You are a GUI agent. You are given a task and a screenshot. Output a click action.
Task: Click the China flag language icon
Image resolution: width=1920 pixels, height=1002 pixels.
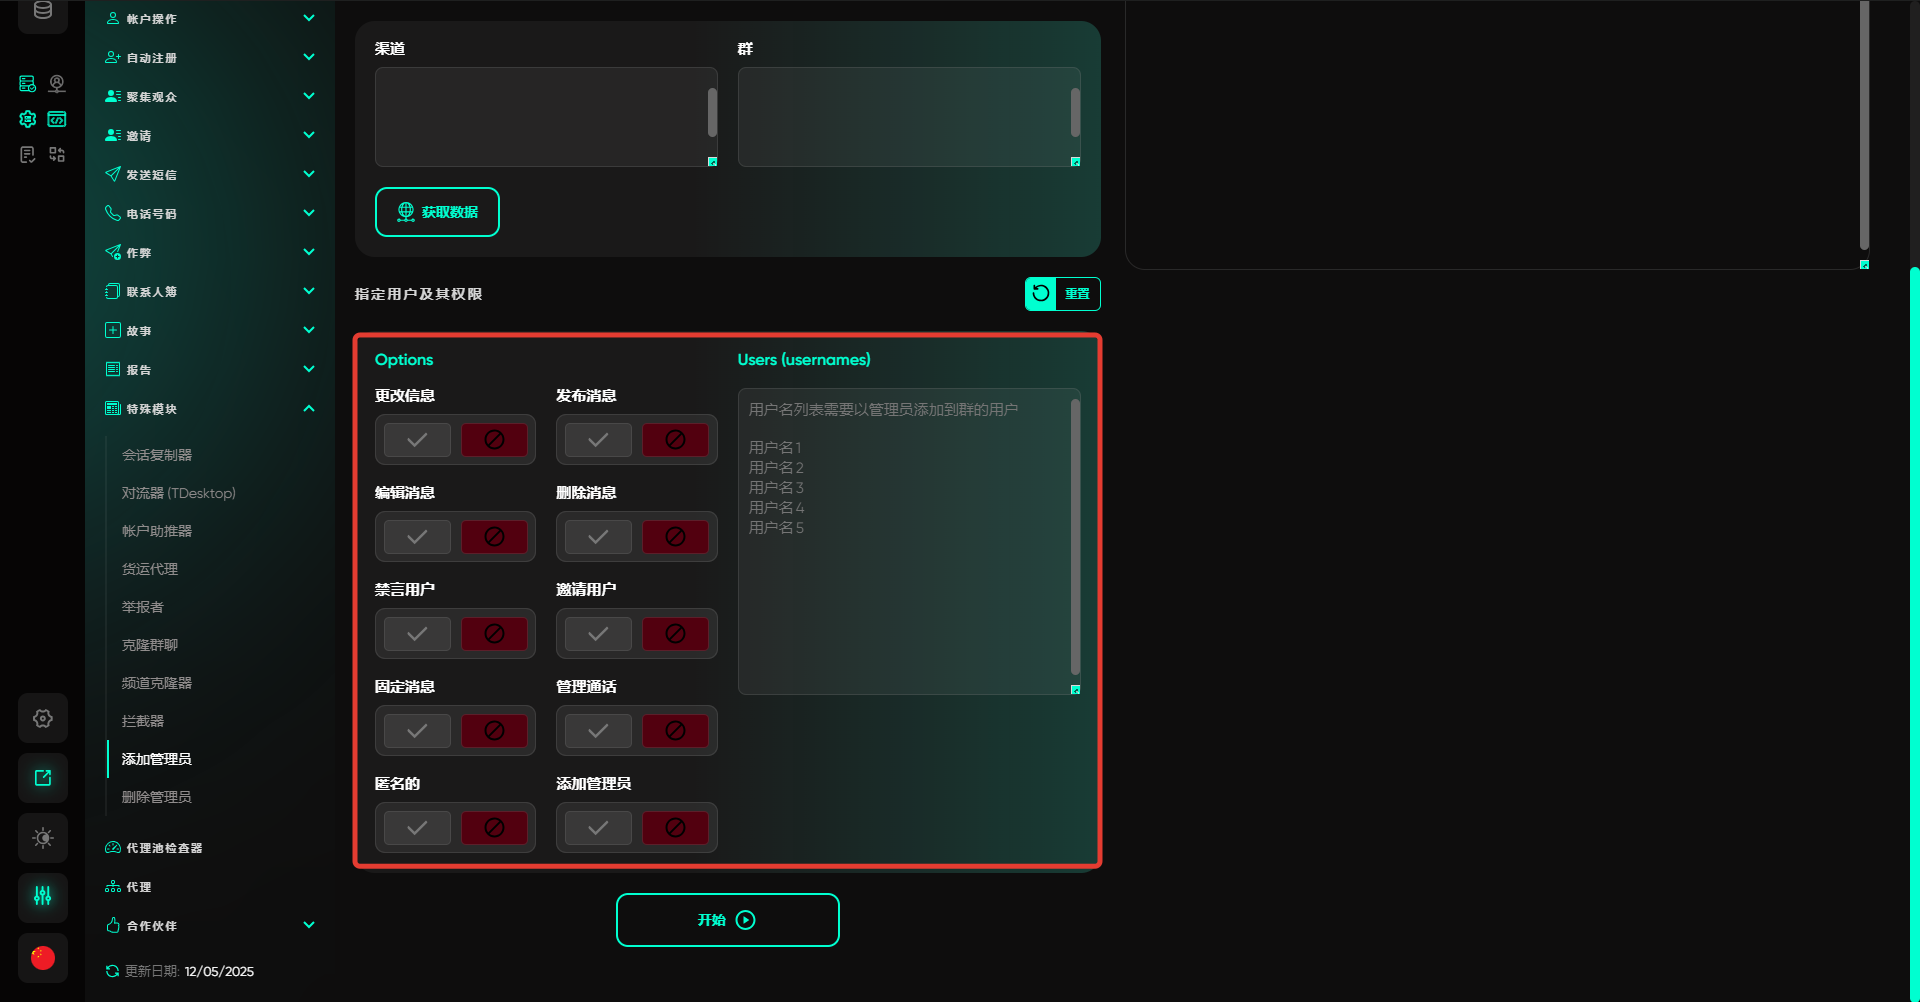(43, 958)
